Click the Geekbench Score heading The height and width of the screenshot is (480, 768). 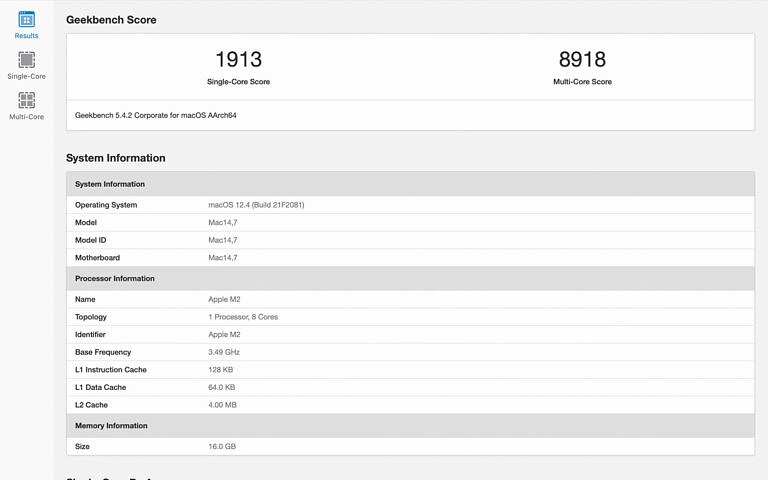click(x=111, y=20)
